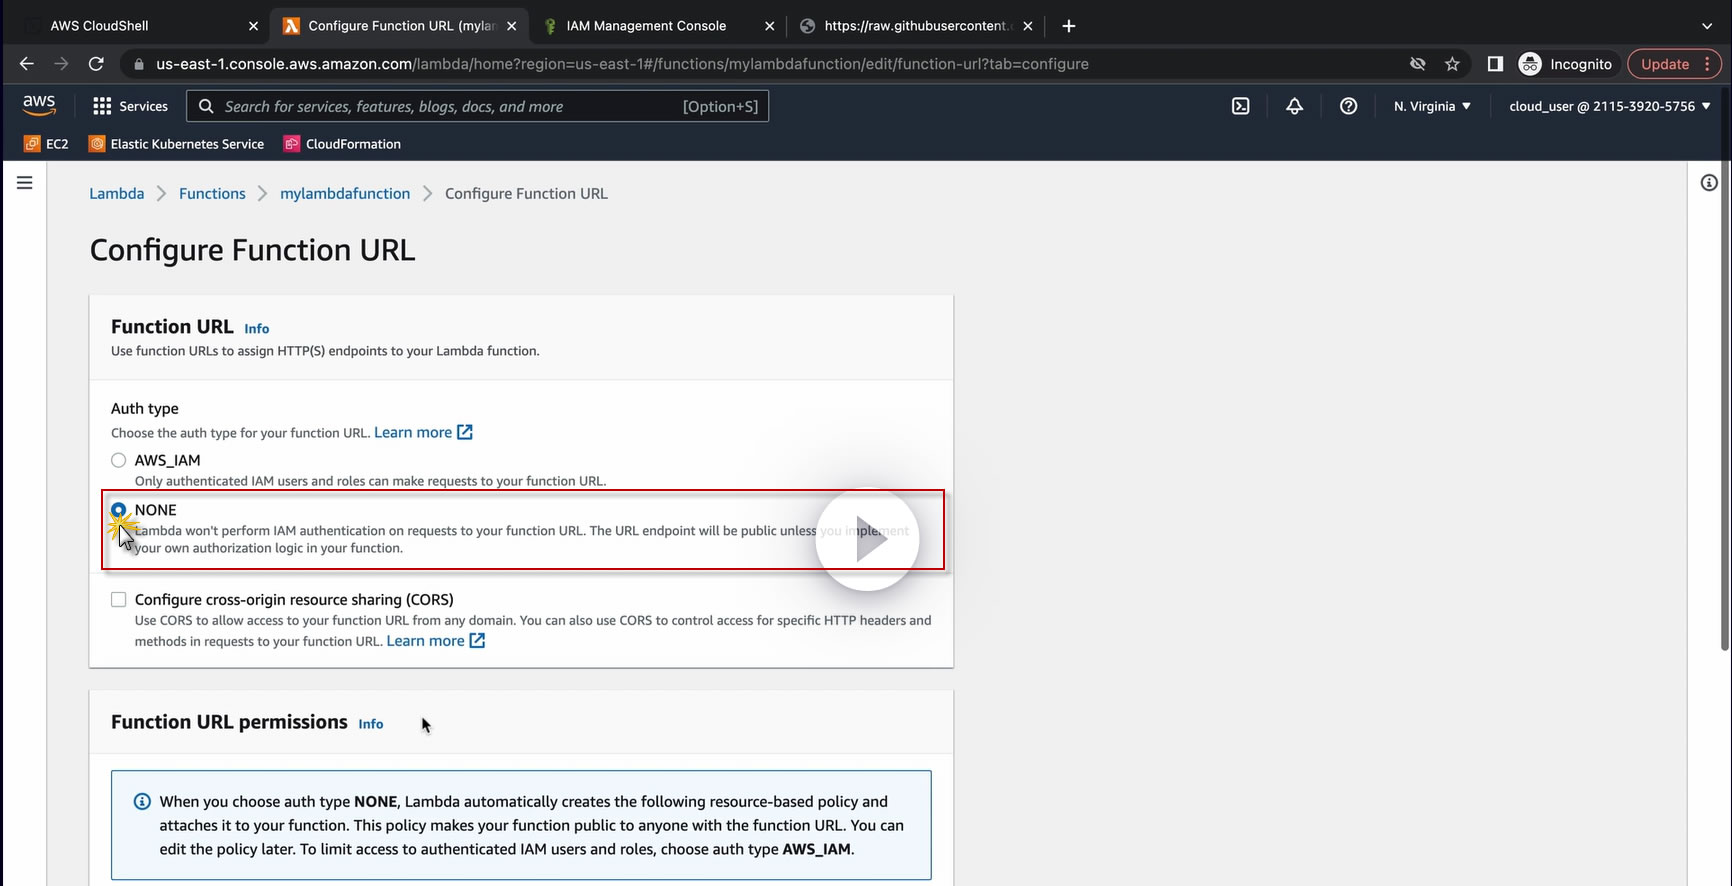Reload the page
This screenshot has width=1732, height=886.
pos(96,64)
